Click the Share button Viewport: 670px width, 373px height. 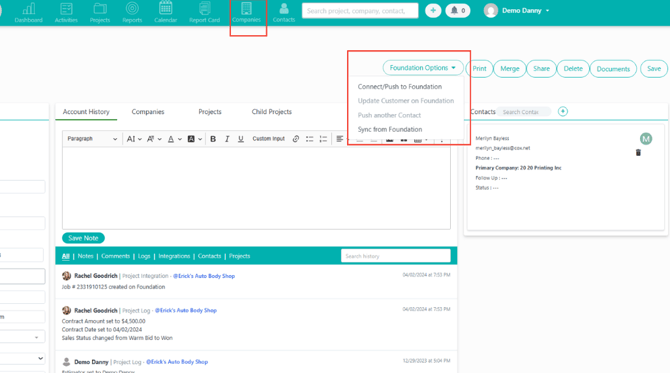(x=541, y=69)
